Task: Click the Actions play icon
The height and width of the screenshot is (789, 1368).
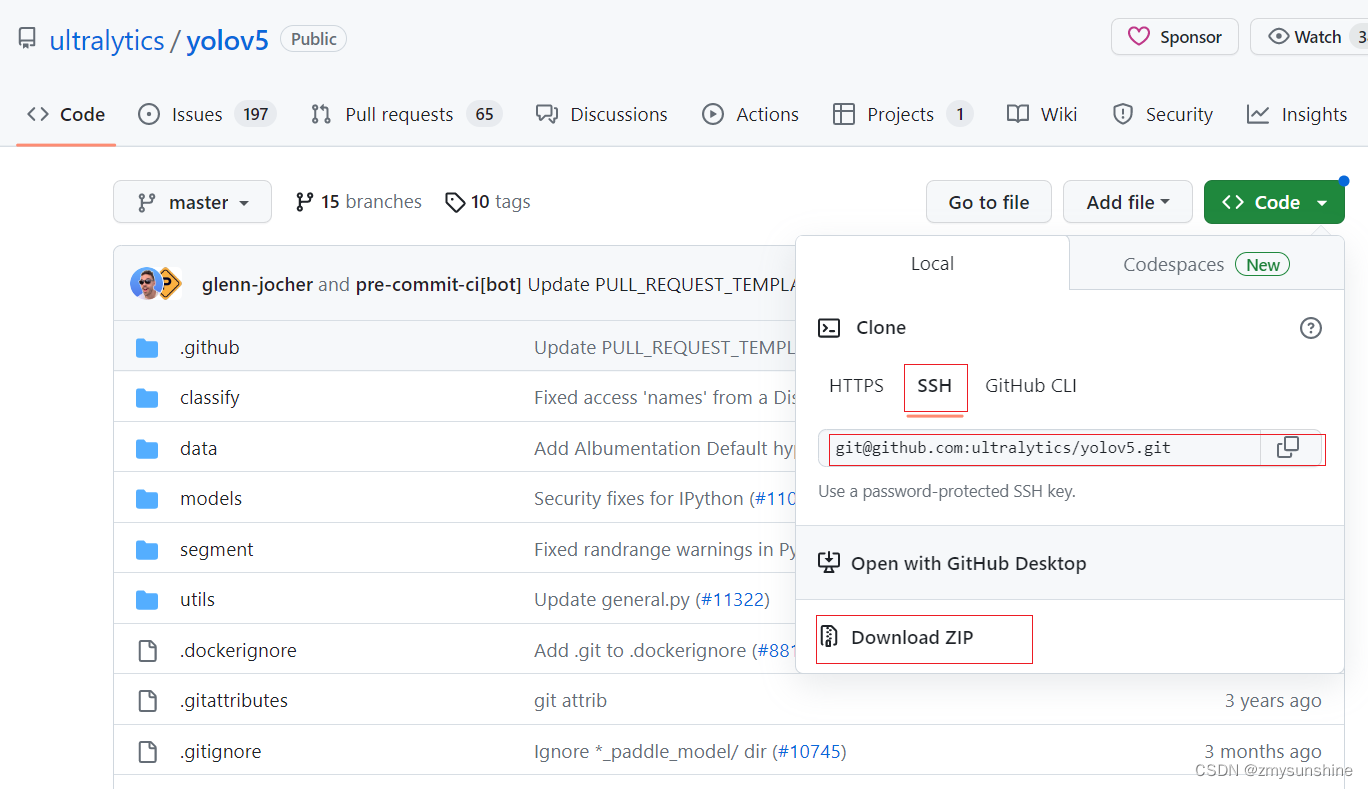Action: [713, 114]
